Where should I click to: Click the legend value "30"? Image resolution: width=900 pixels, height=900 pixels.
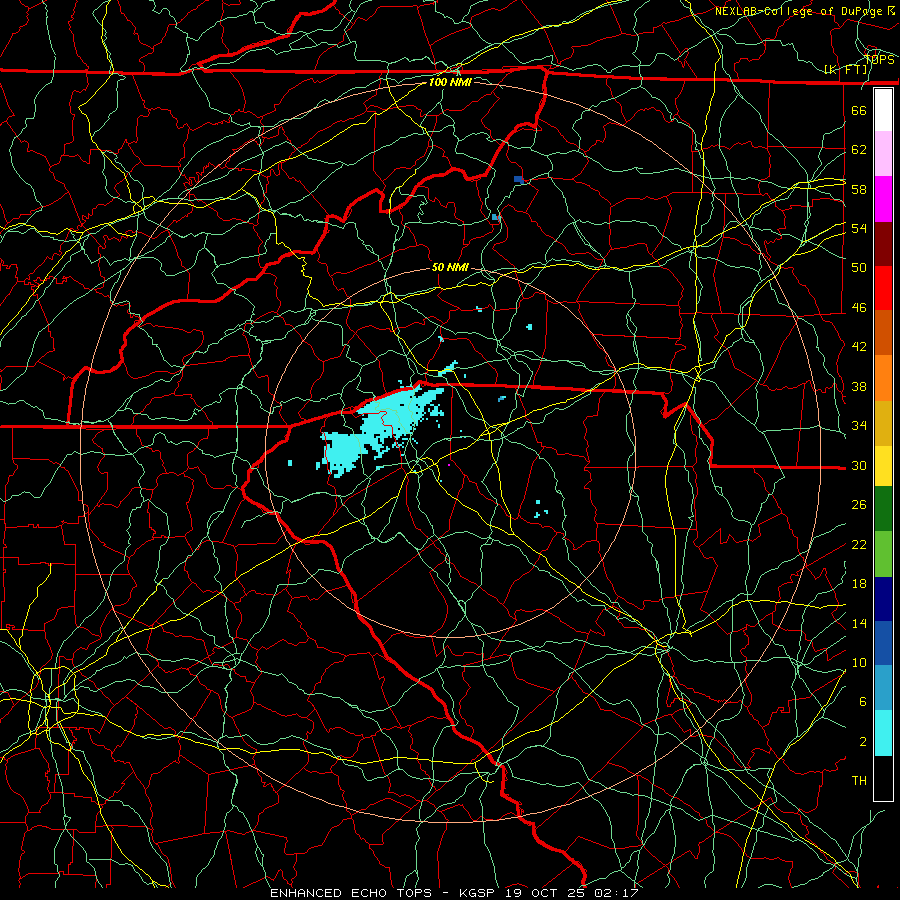(859, 465)
